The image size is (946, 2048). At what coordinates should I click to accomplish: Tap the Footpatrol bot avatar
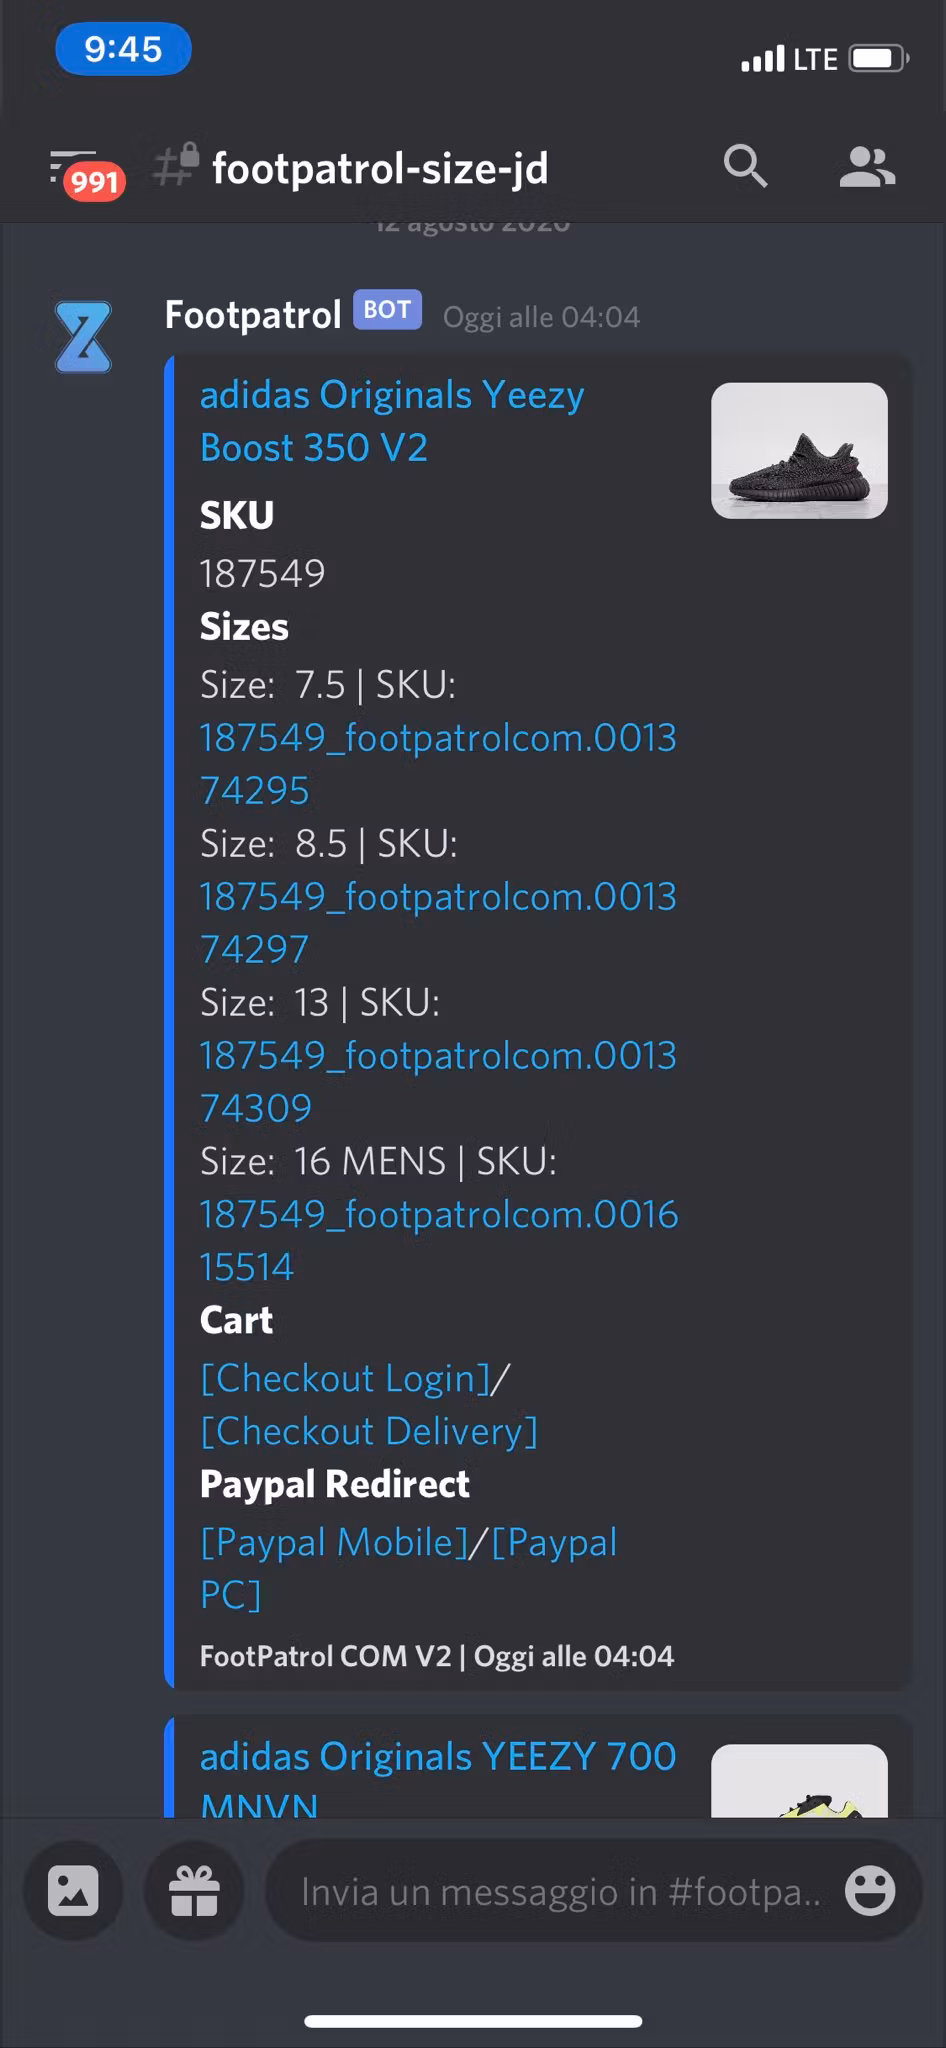pos(83,337)
